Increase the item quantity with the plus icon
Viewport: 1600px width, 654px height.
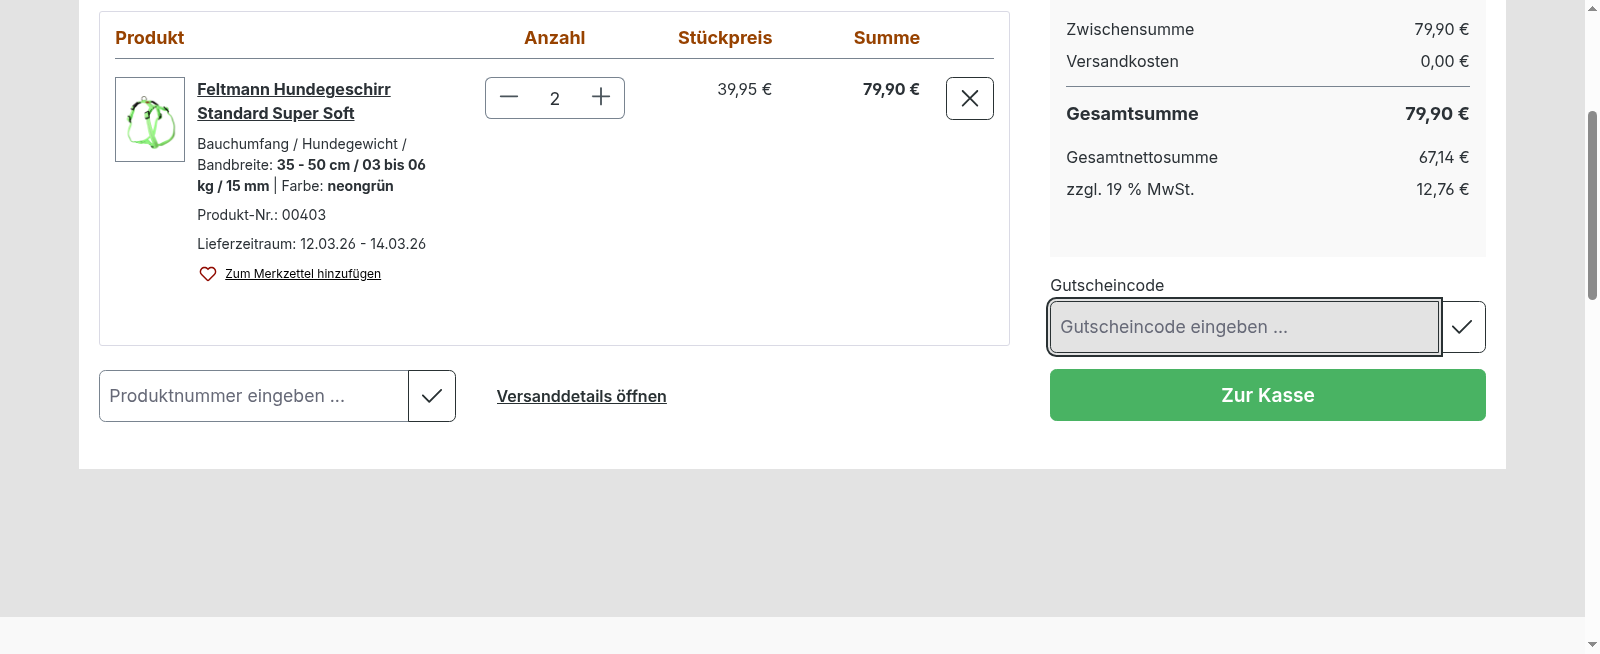pyautogui.click(x=600, y=97)
